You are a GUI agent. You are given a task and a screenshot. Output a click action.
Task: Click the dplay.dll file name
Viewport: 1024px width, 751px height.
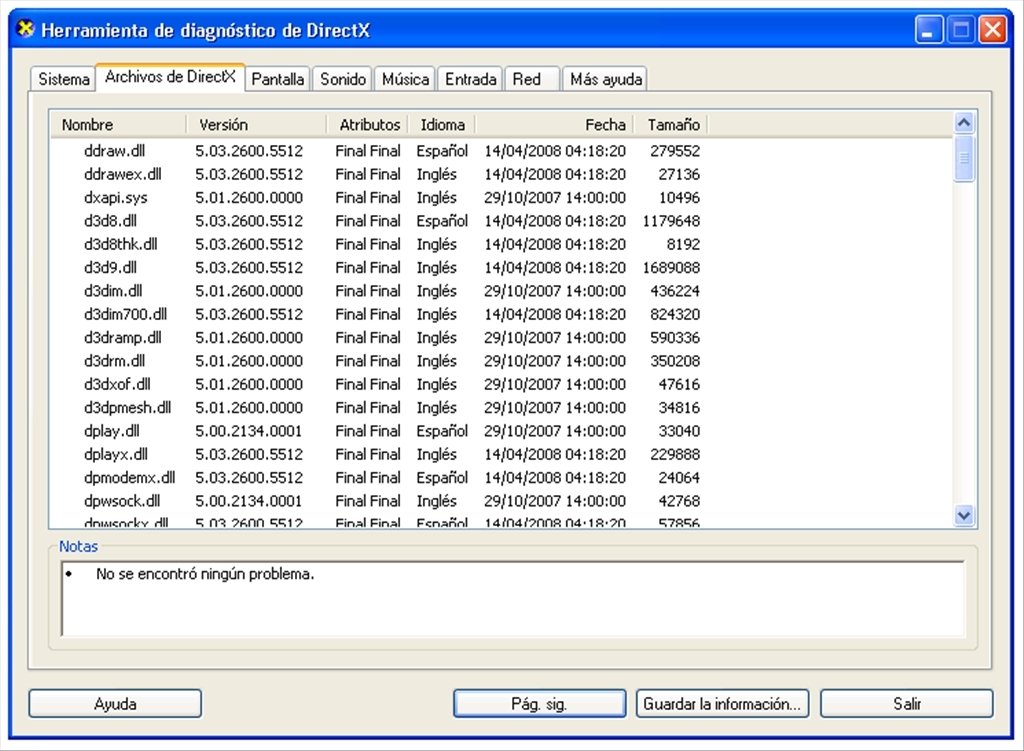coord(112,431)
